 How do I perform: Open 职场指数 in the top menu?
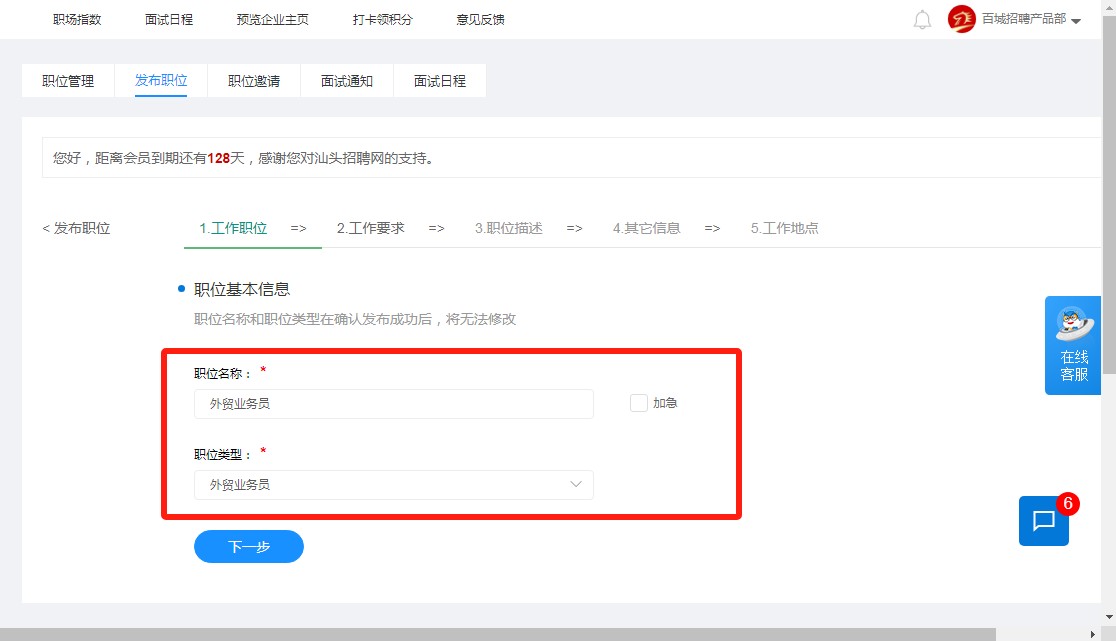tap(77, 20)
